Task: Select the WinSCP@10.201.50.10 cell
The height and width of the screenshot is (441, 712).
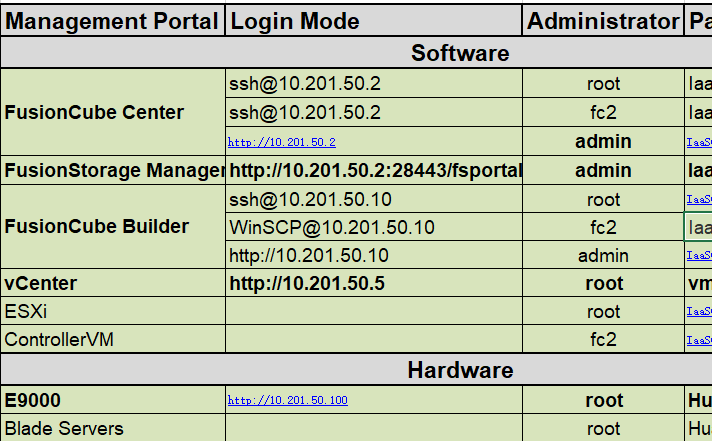Action: click(x=332, y=228)
